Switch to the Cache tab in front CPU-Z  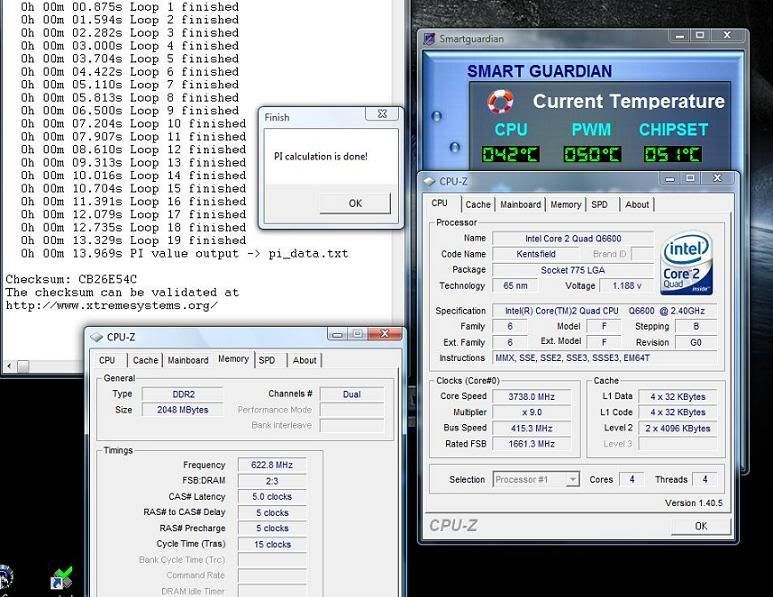point(478,205)
